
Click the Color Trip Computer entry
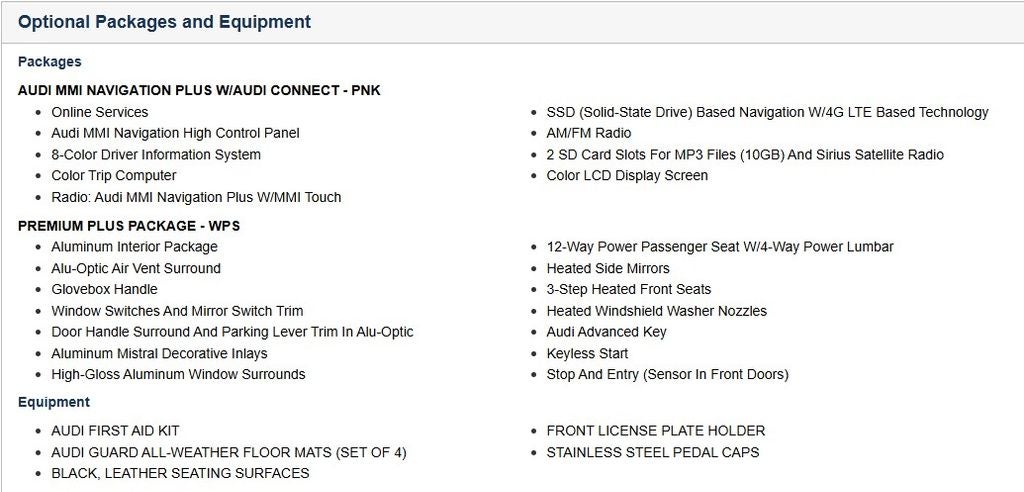114,176
